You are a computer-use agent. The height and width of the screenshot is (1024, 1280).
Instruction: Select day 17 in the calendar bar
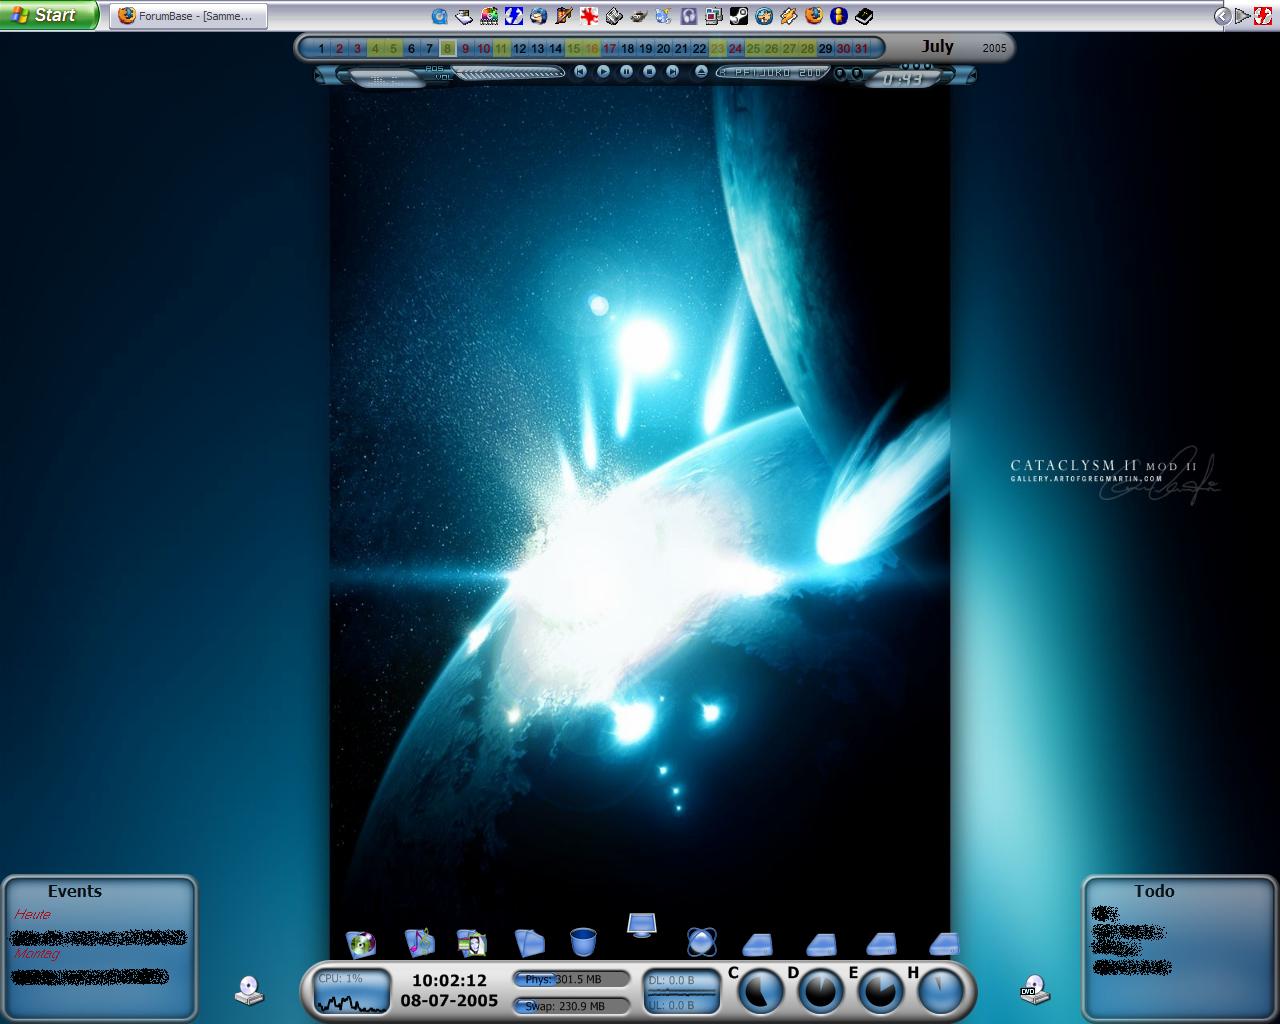[x=609, y=48]
